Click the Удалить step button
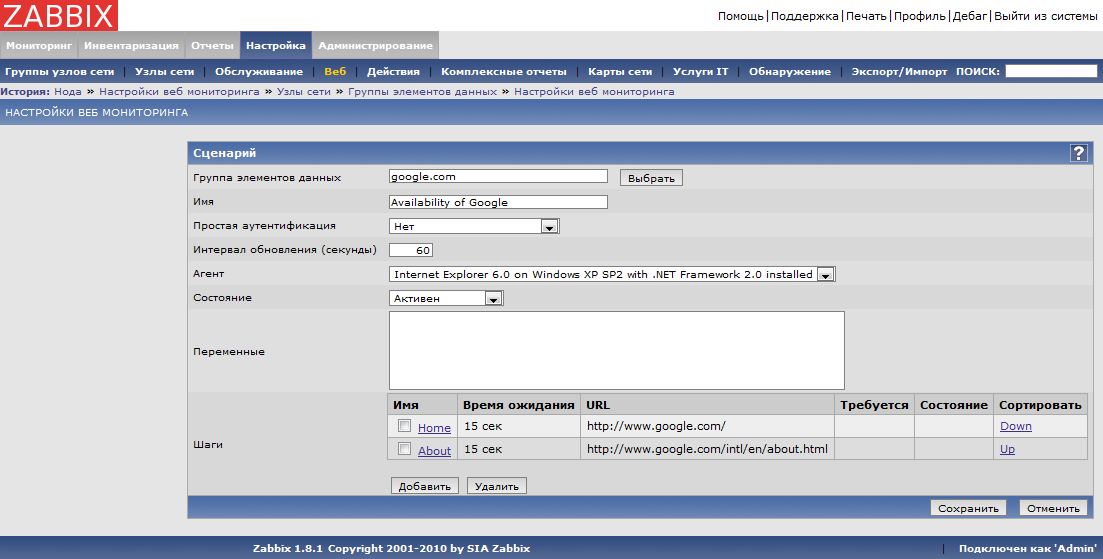 pyautogui.click(x=497, y=486)
